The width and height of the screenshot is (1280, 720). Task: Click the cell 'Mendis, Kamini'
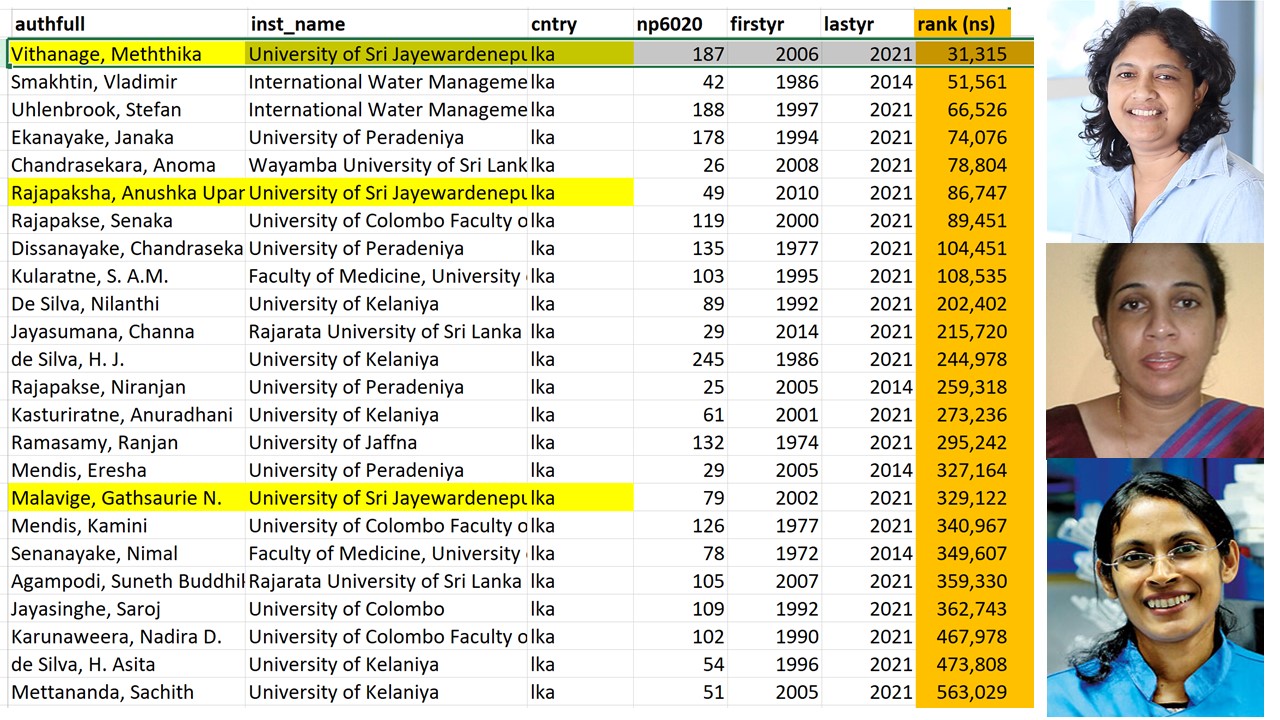pos(127,525)
